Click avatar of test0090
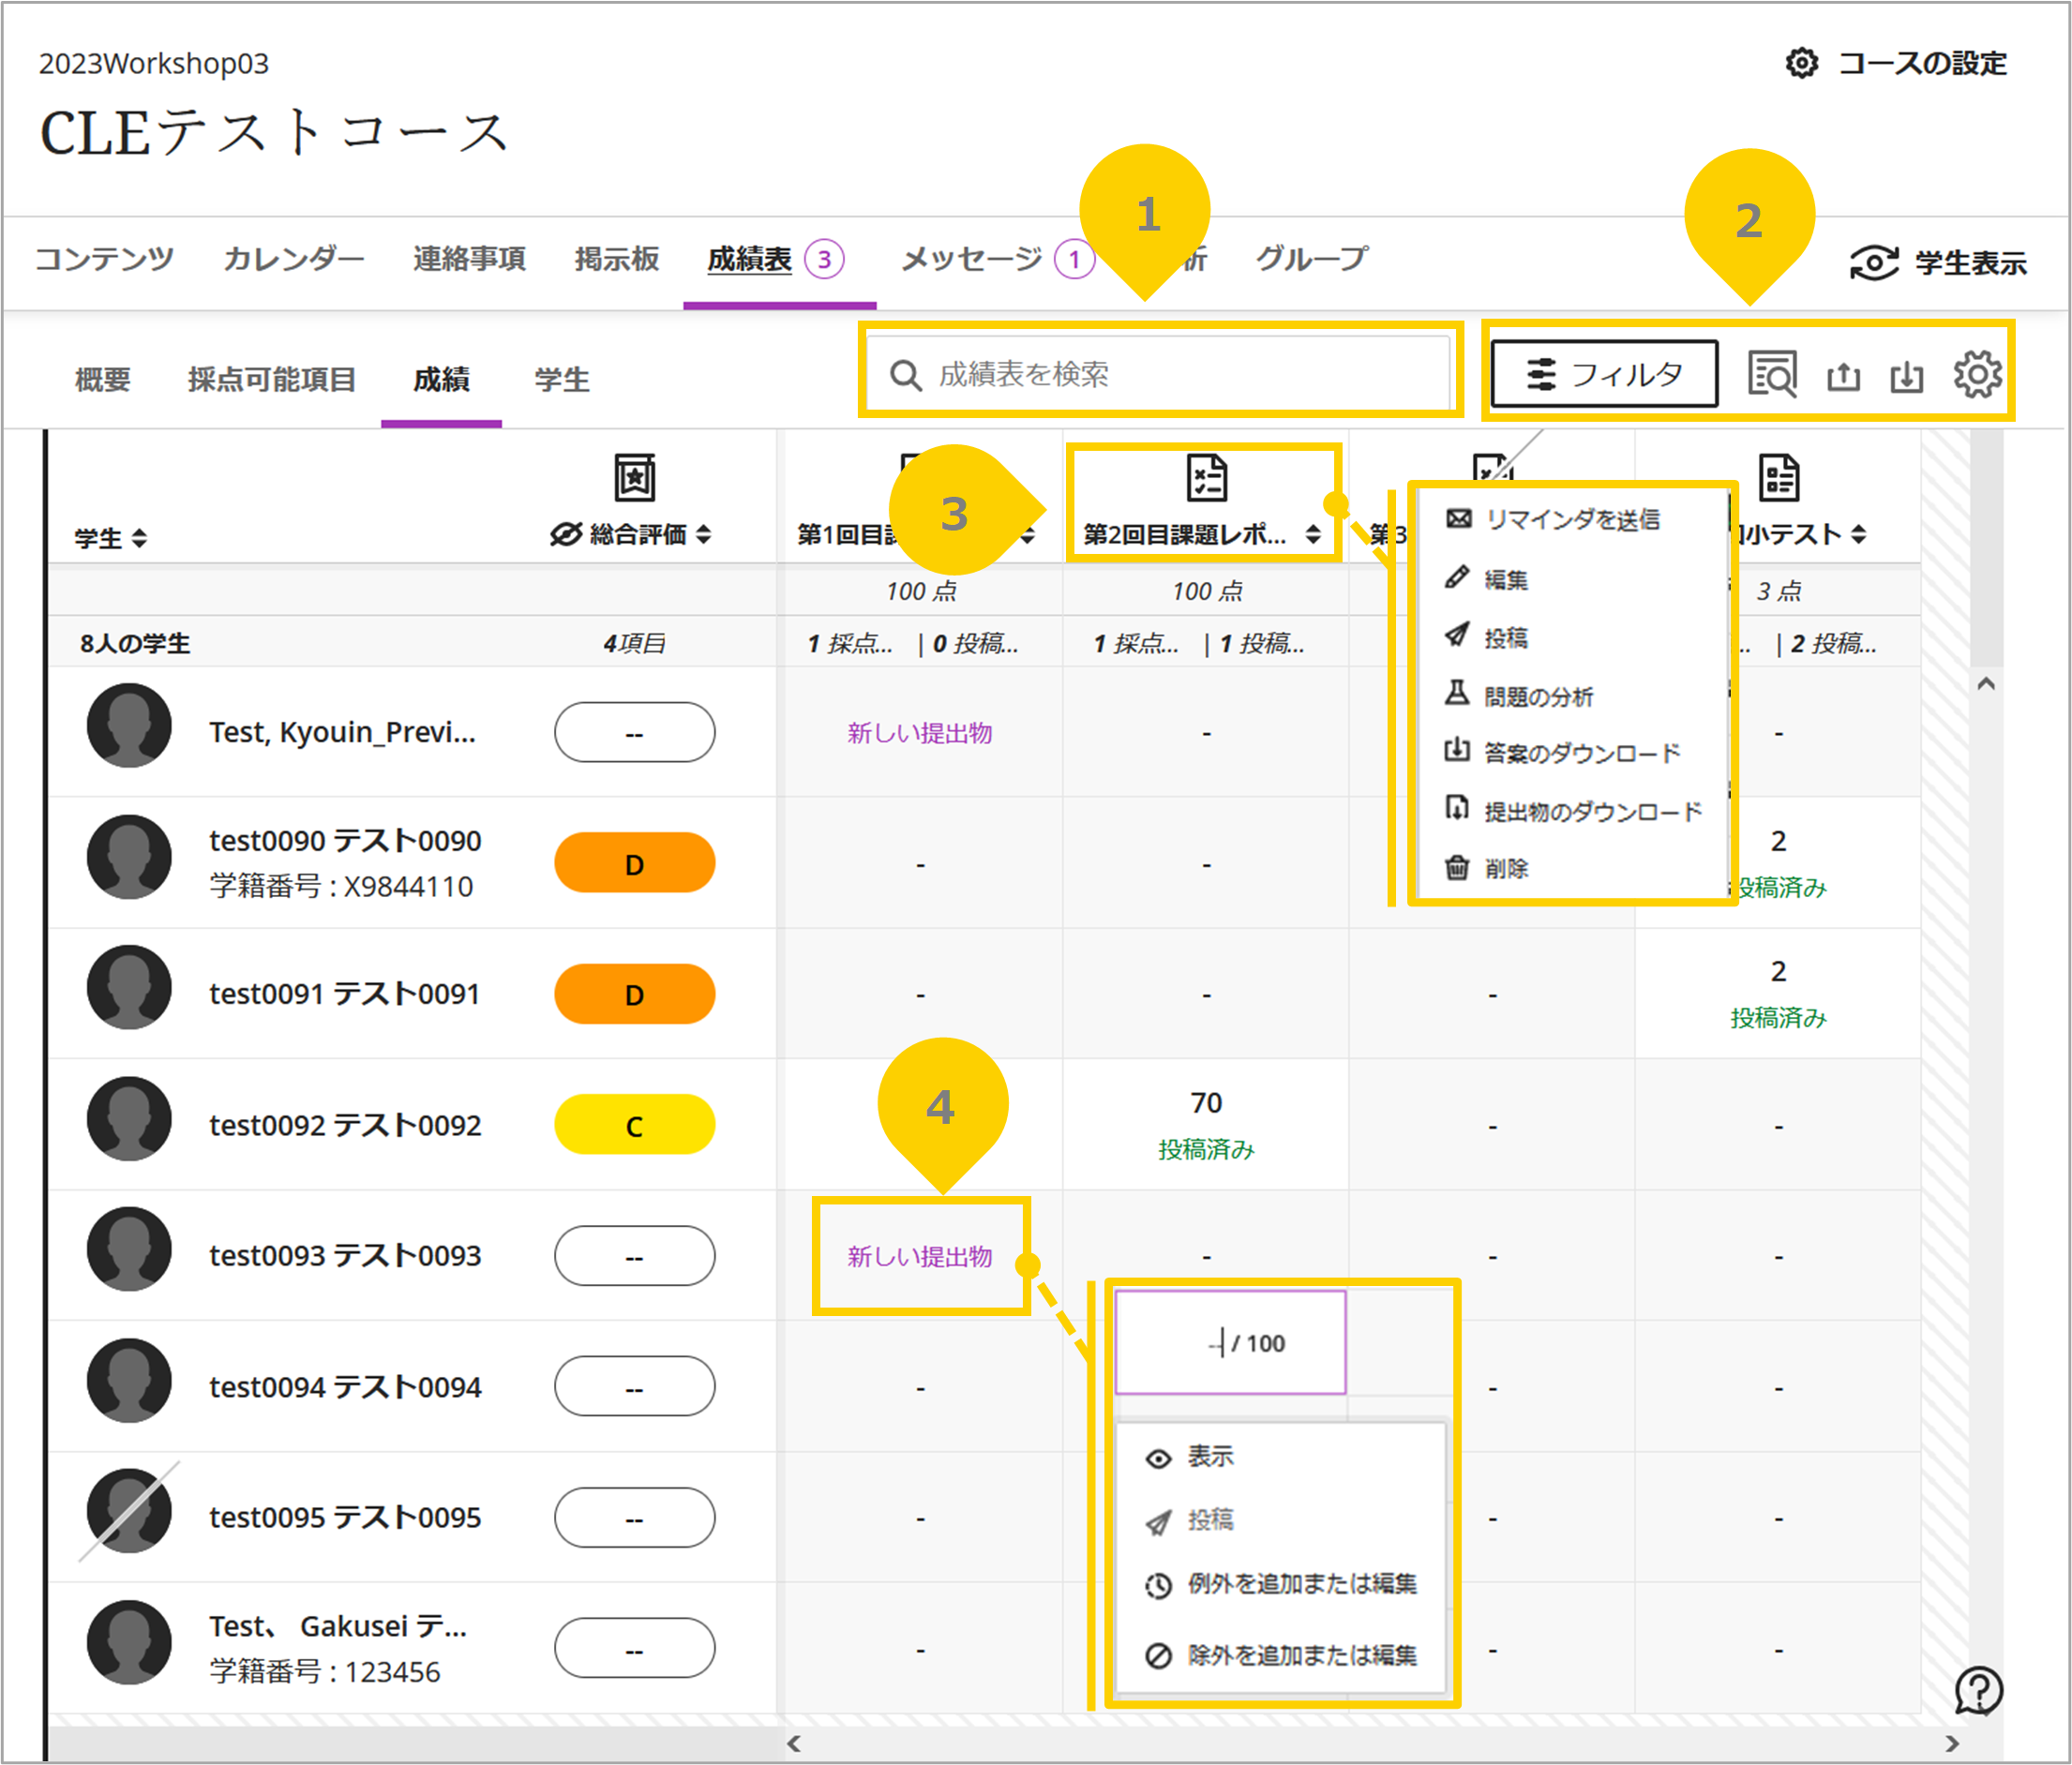 tap(128, 857)
